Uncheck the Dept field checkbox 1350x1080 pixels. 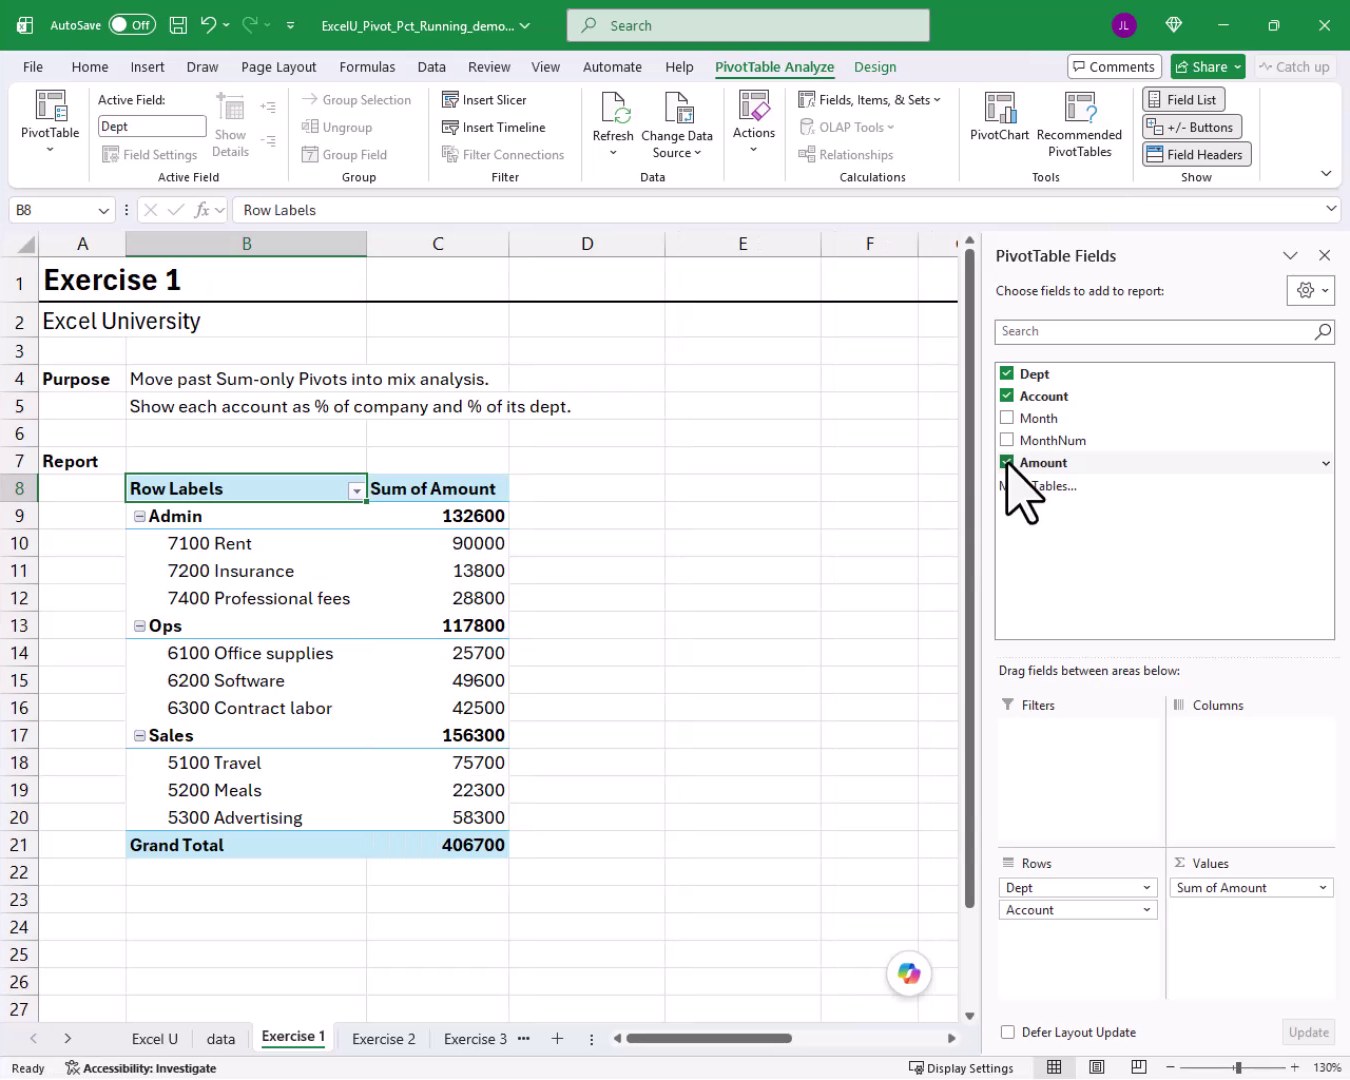click(1007, 373)
